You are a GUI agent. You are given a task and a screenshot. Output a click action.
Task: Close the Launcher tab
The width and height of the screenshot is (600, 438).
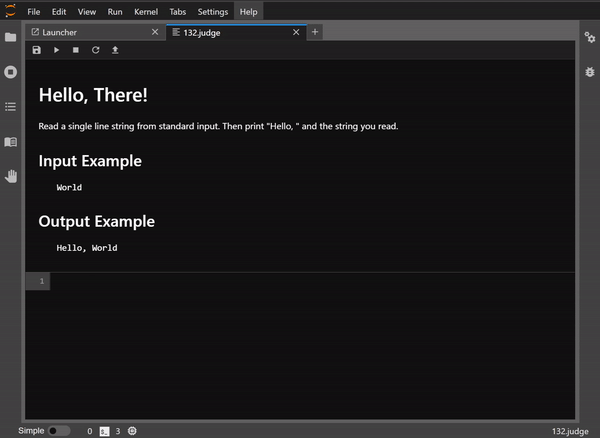[155, 32]
